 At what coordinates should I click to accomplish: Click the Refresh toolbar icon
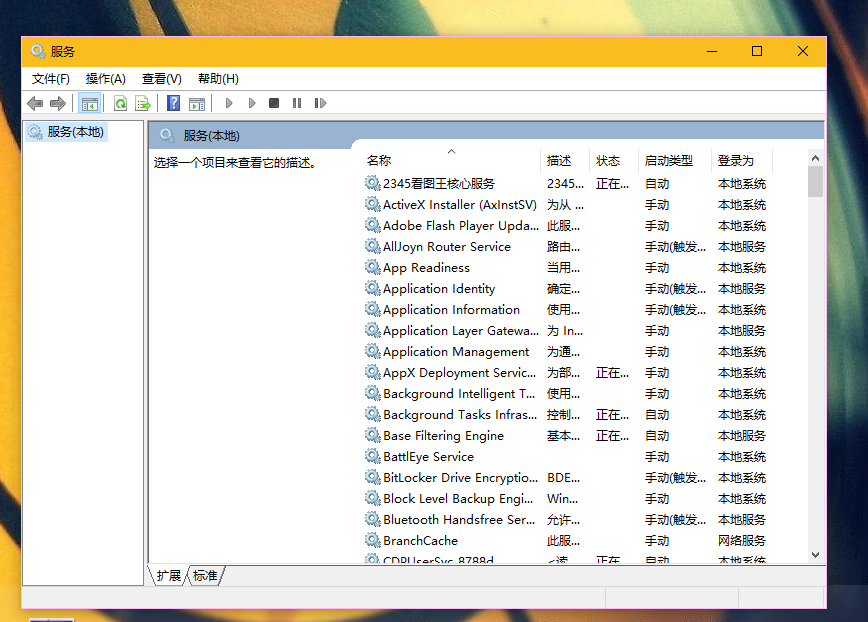[x=120, y=103]
